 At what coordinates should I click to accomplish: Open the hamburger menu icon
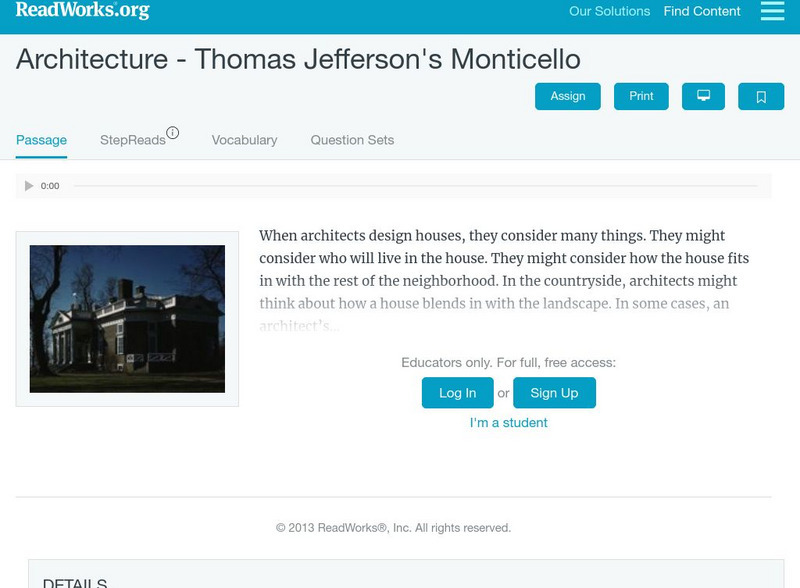[x=772, y=11]
